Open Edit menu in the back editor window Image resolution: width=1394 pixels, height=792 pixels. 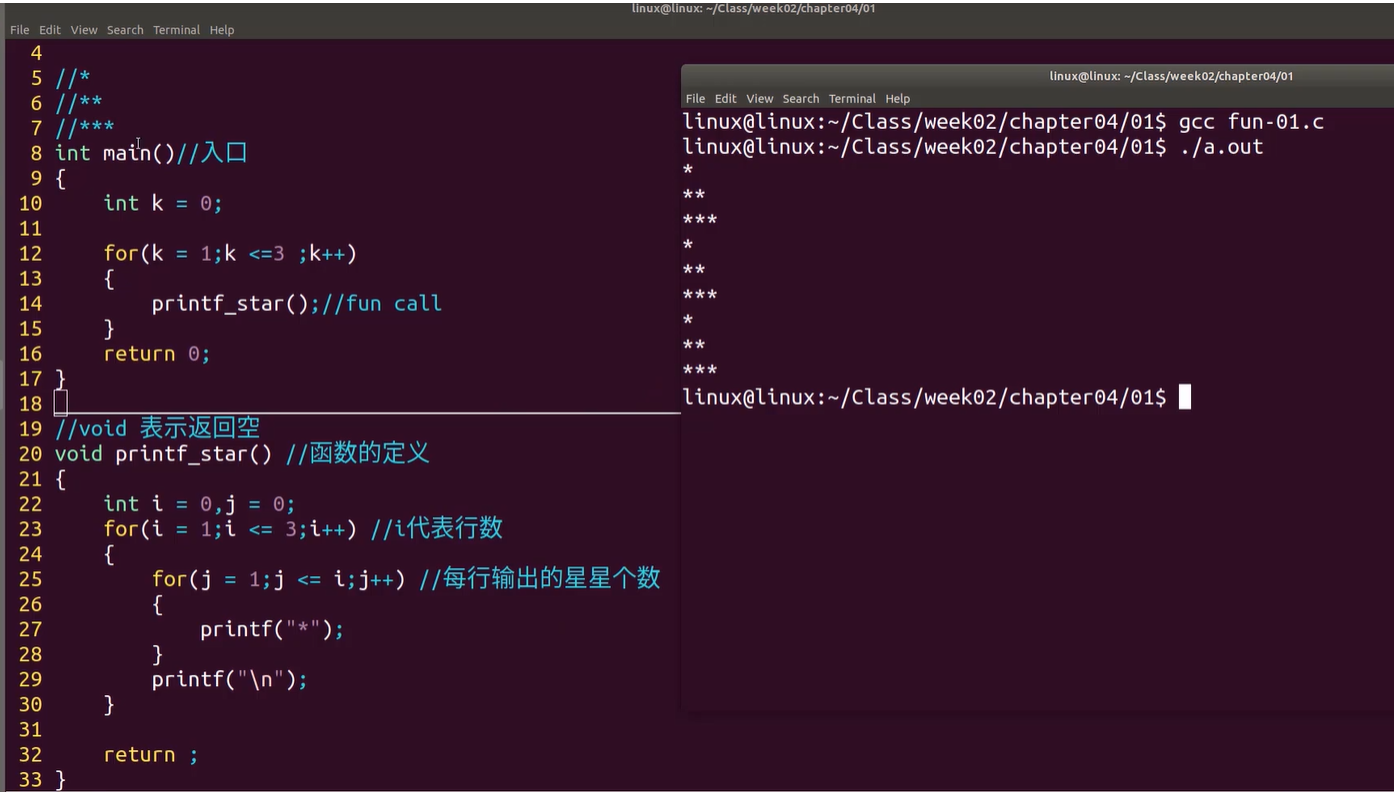click(x=50, y=30)
